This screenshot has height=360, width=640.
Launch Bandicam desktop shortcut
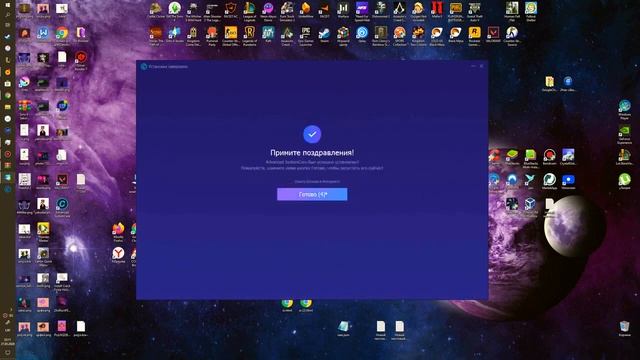tap(549, 157)
